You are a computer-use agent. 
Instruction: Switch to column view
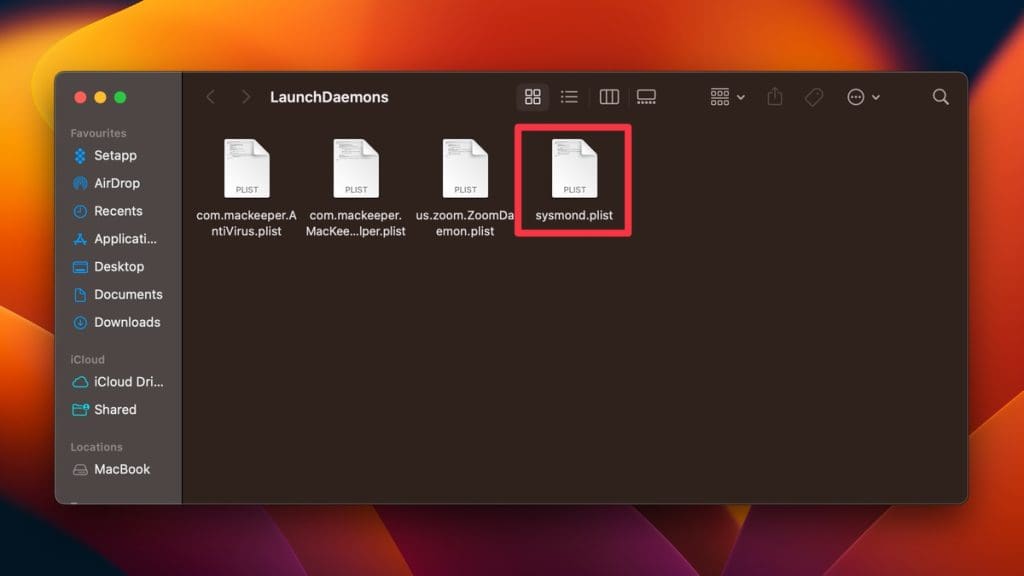[x=609, y=97]
